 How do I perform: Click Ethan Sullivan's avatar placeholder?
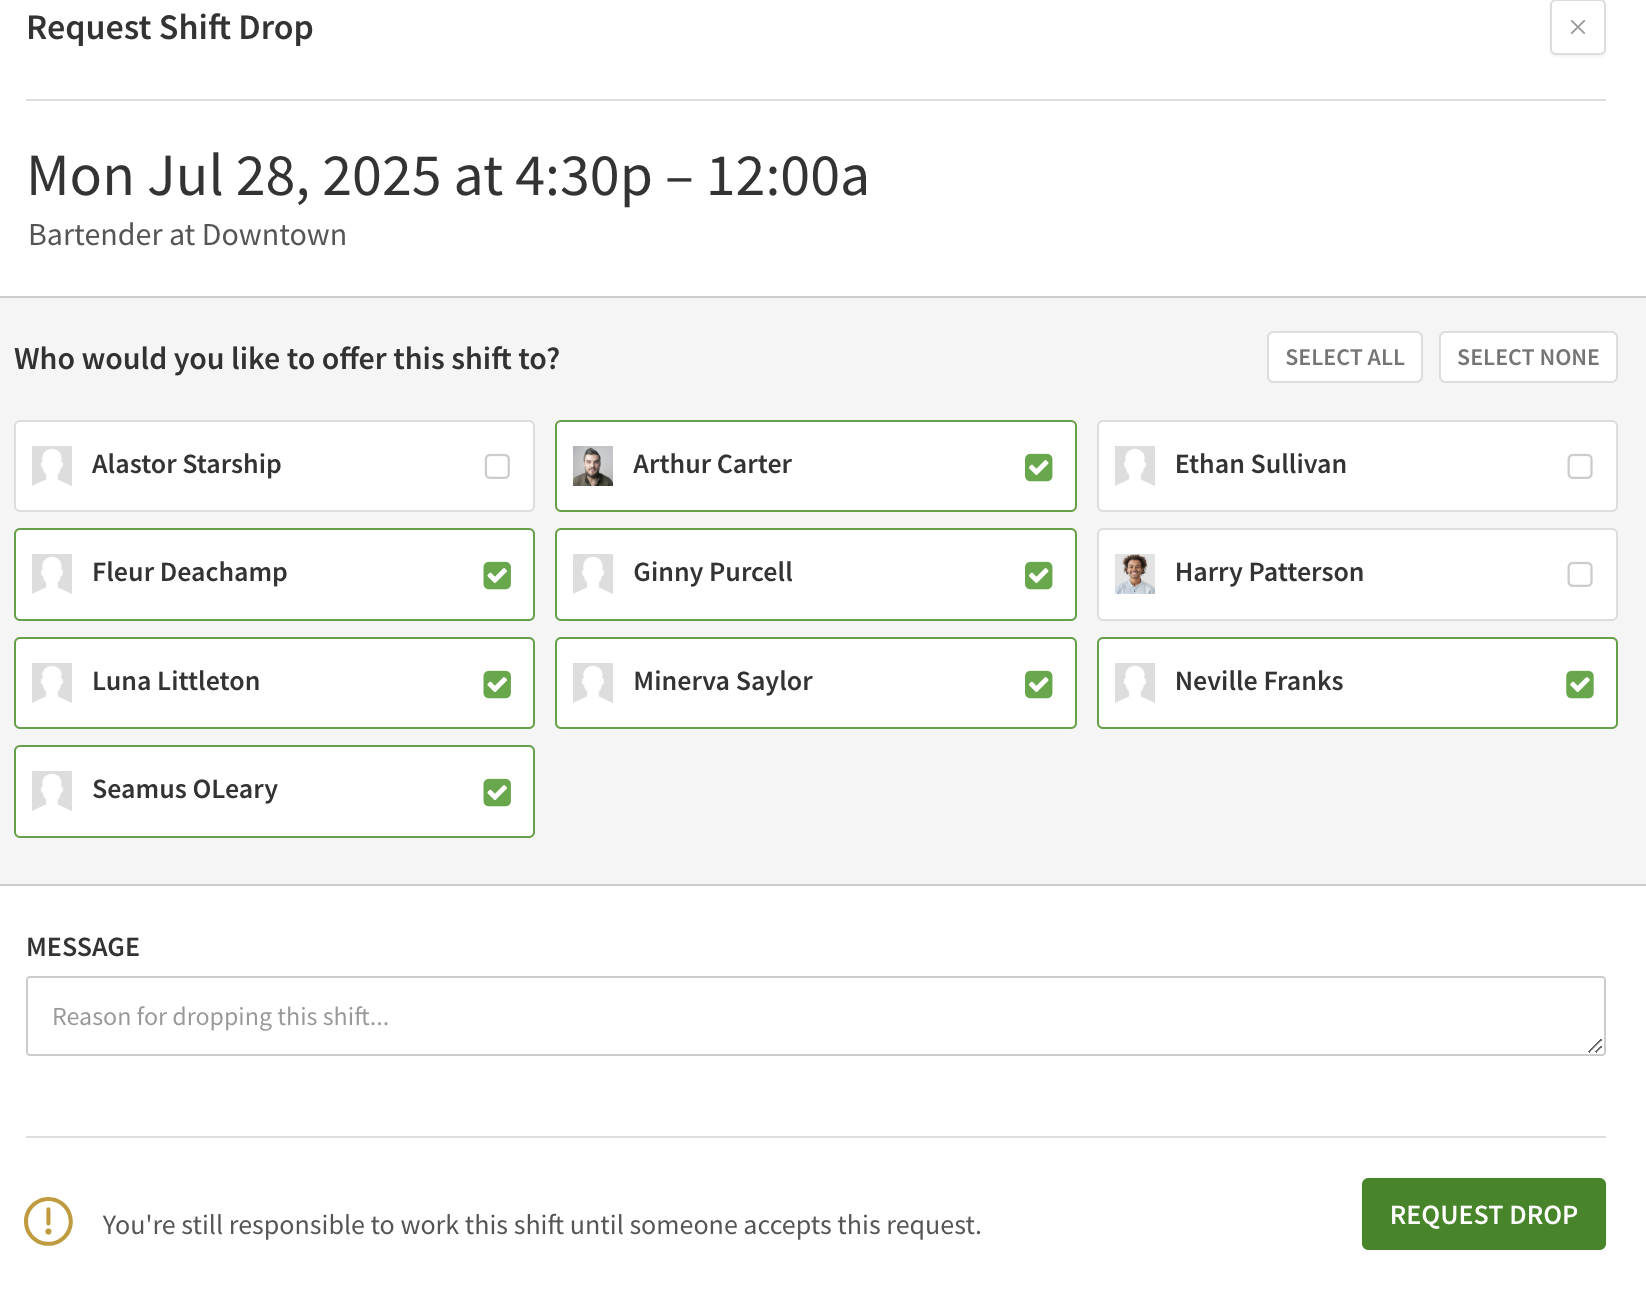(1133, 466)
